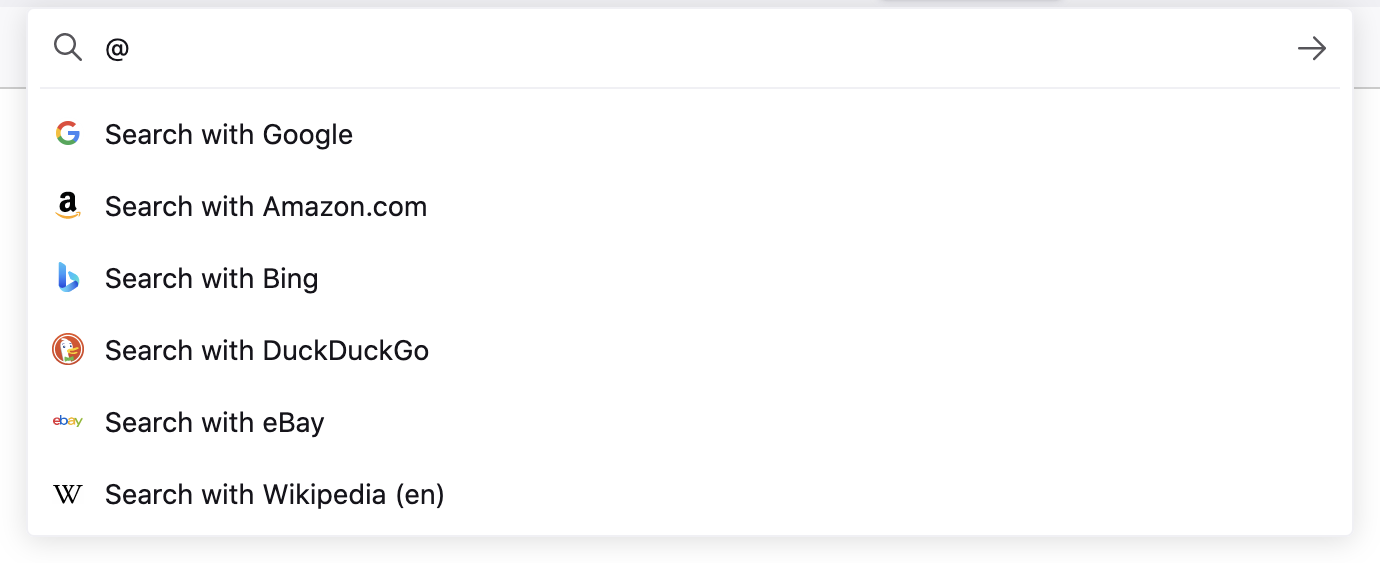Click the Wikipedia W icon
The image size is (1380, 563).
[68, 494]
